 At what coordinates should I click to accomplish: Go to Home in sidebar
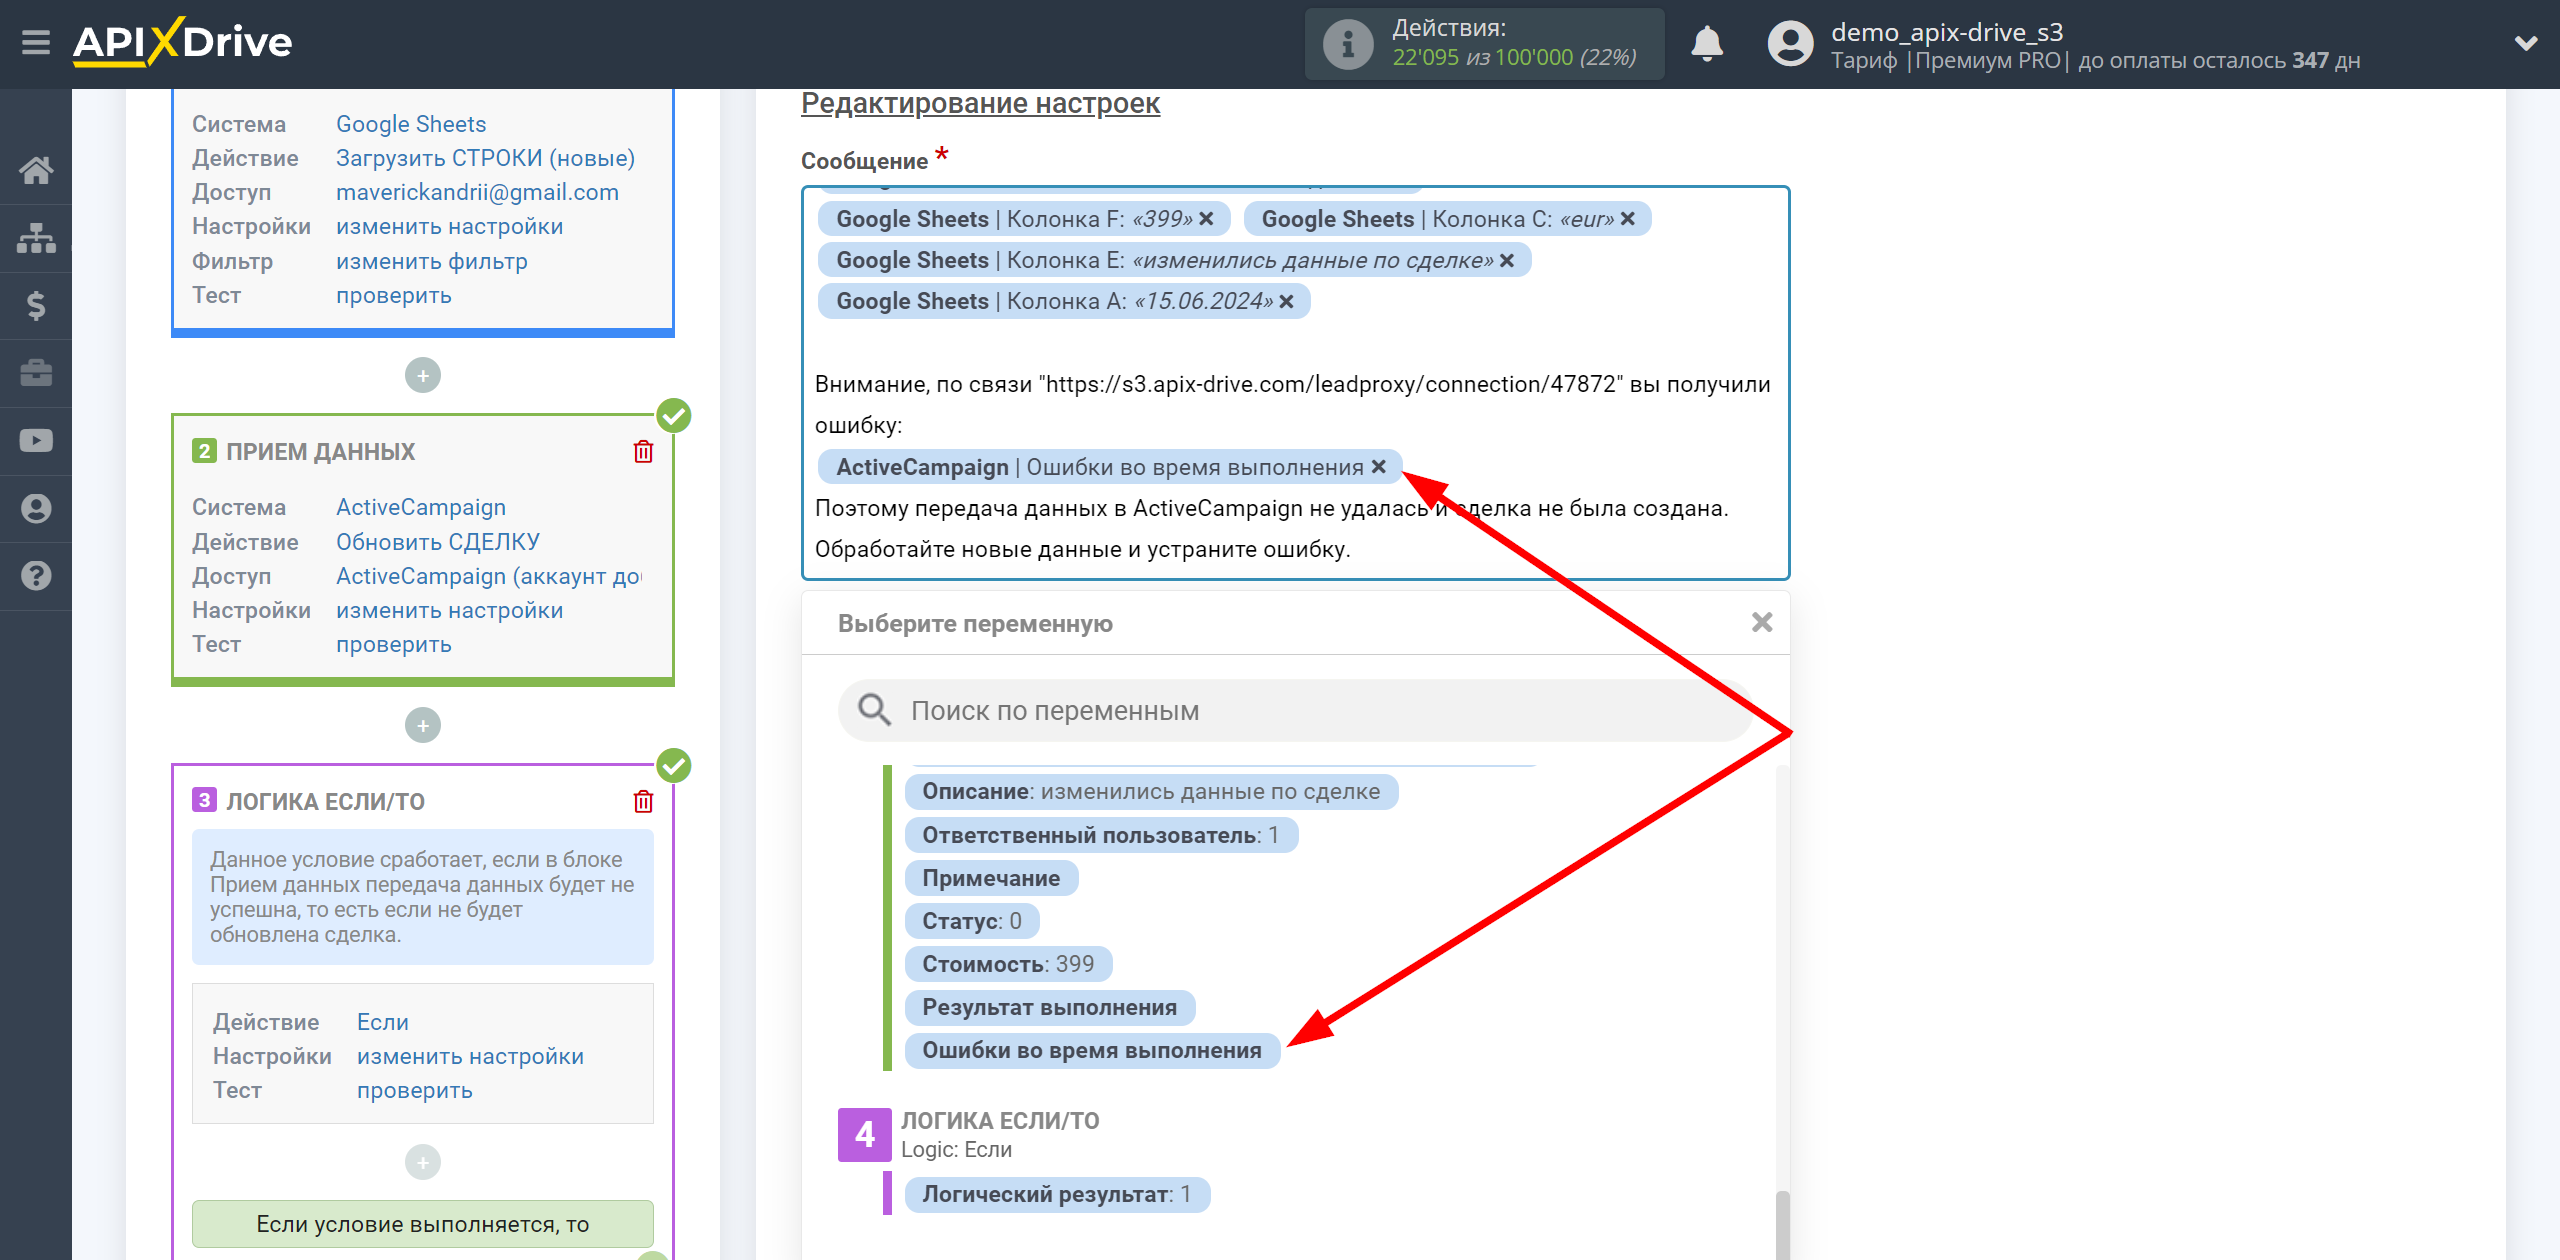pos(36,170)
